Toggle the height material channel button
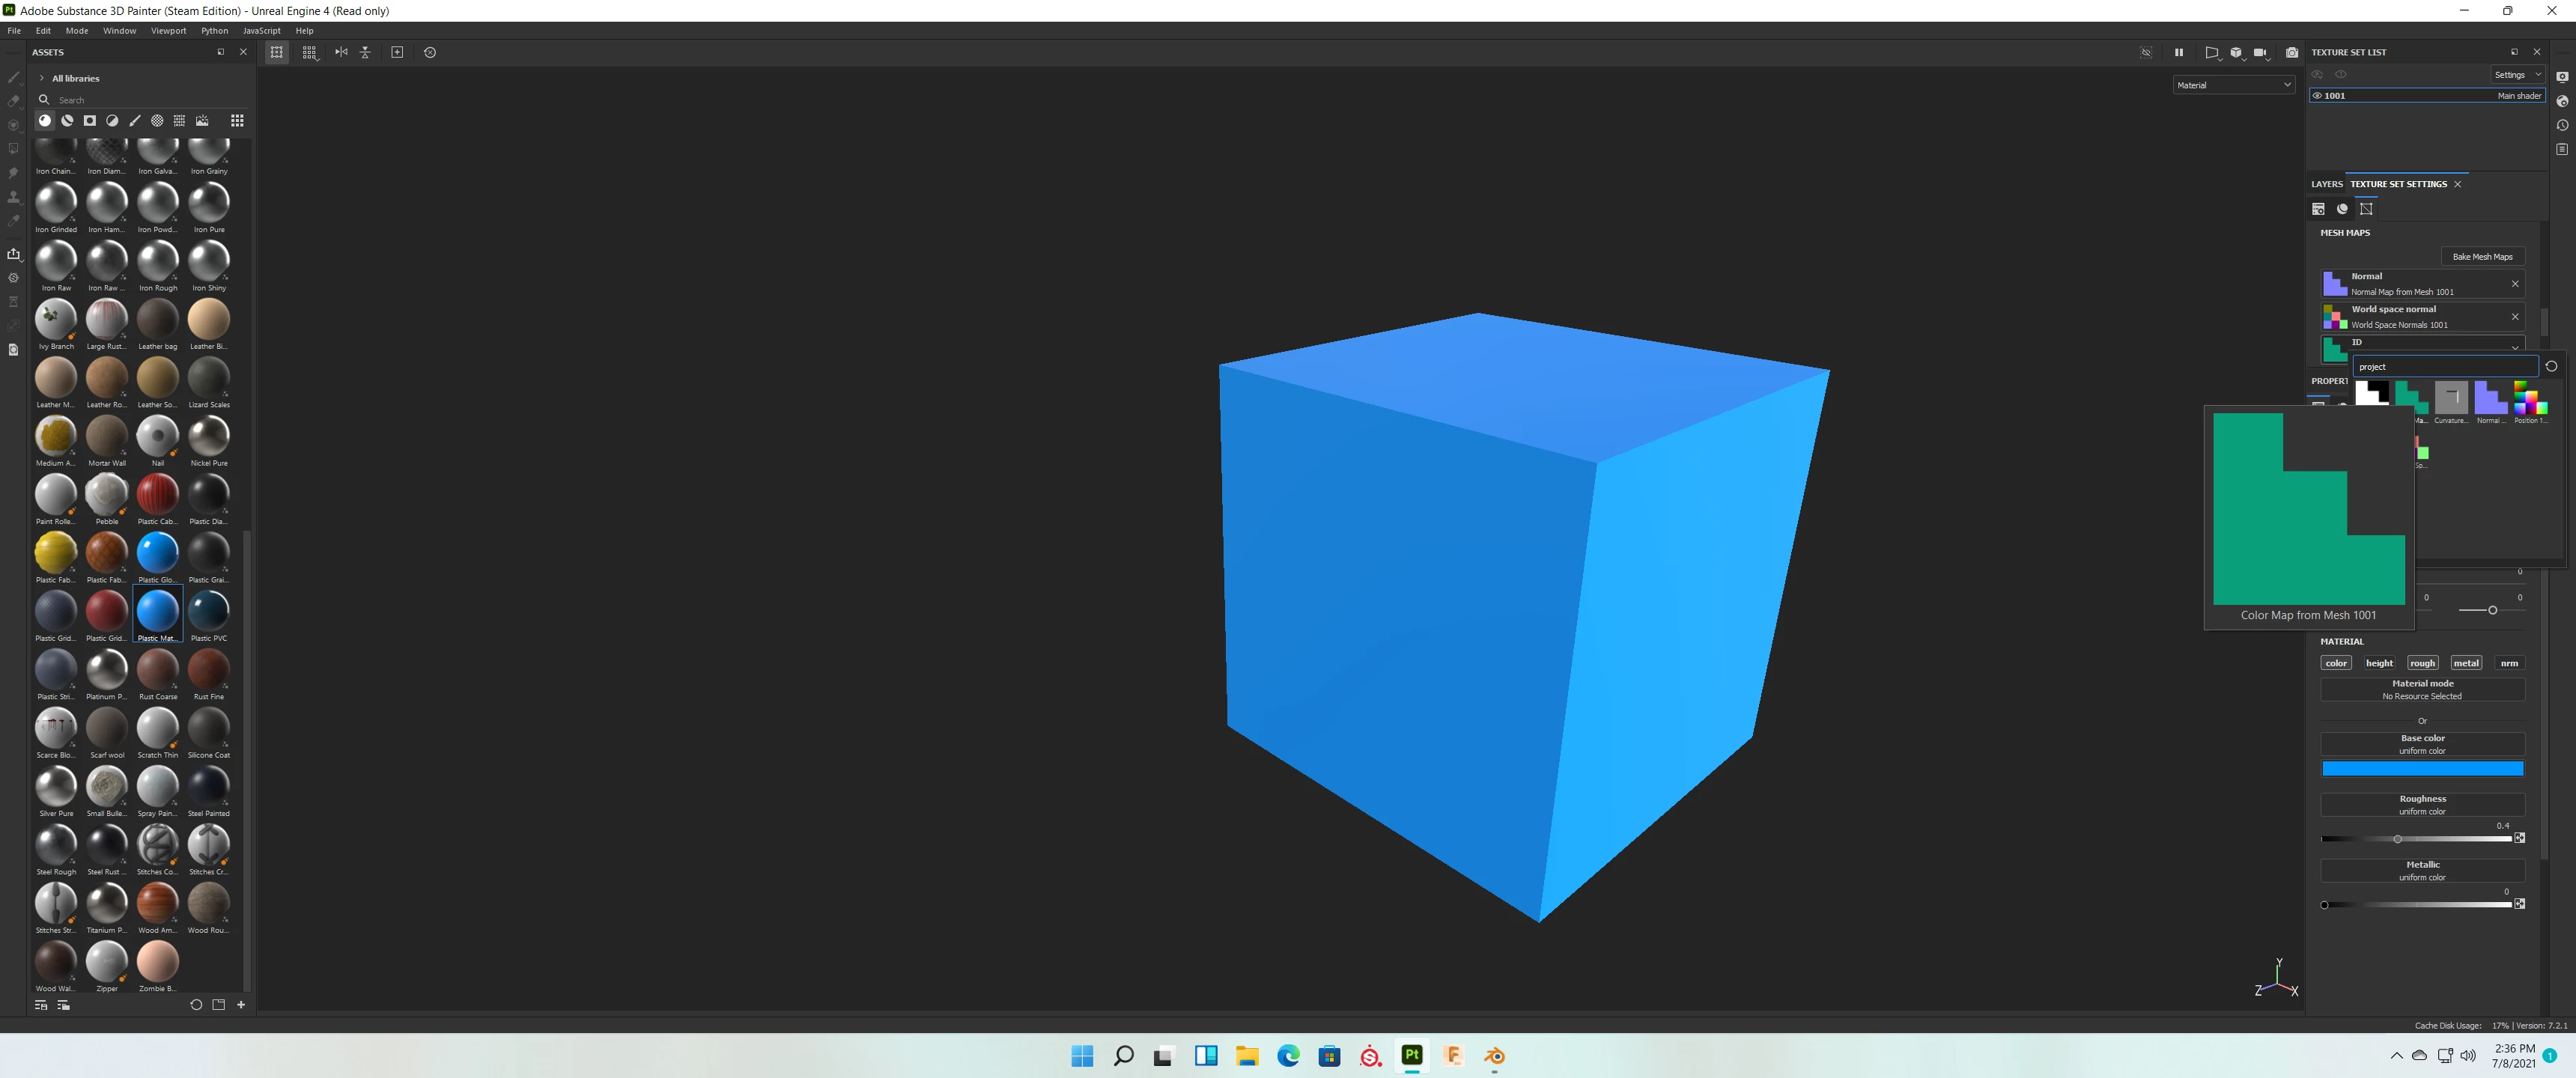2576x1078 pixels. (2379, 663)
